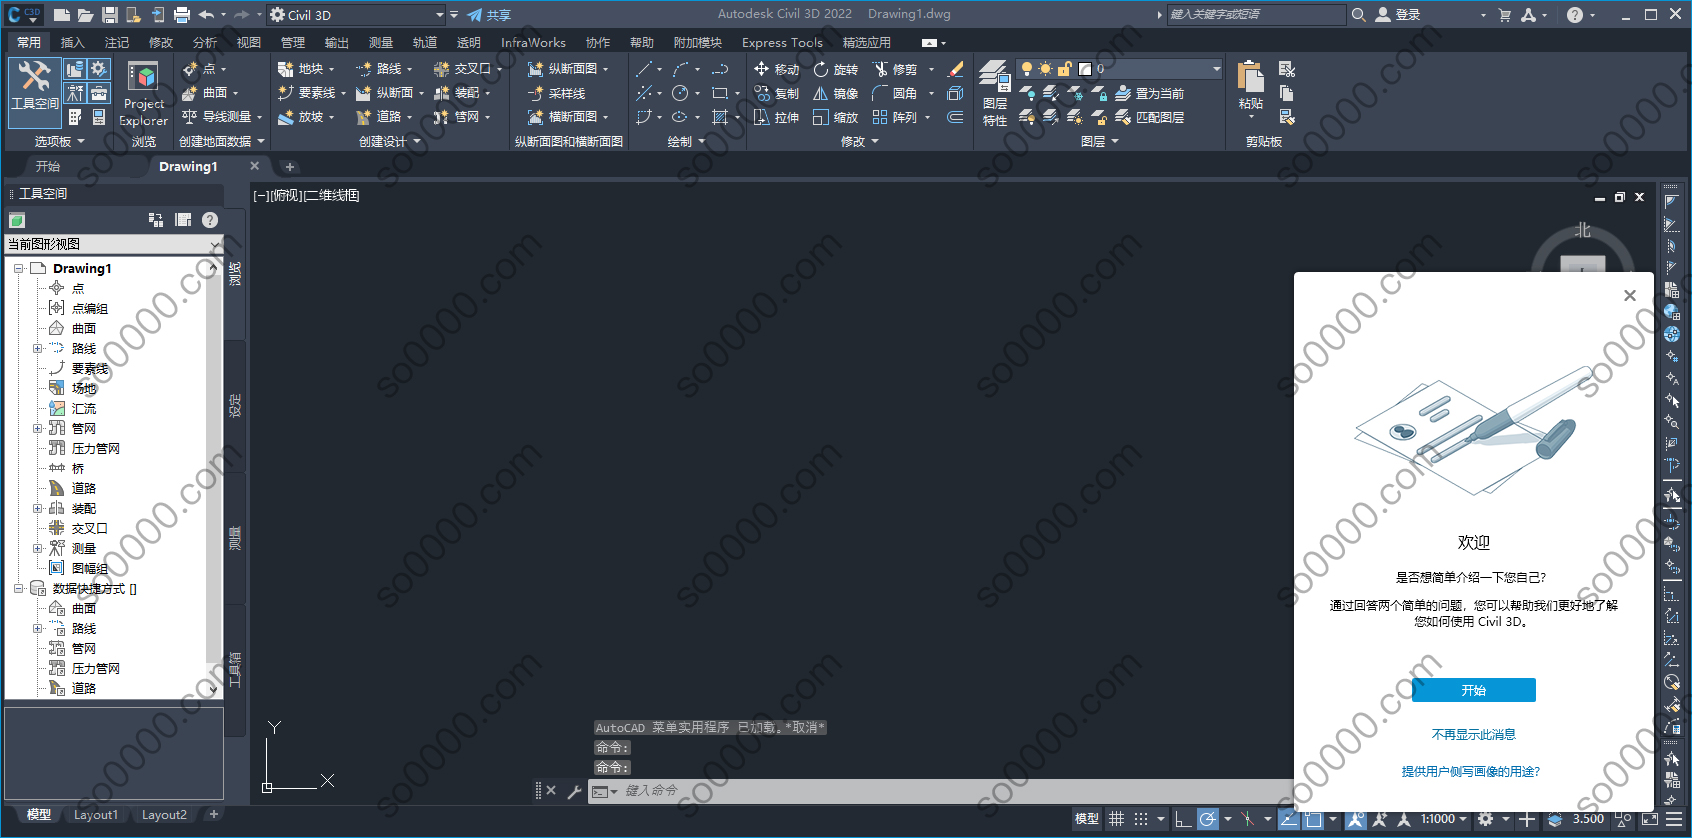Create a sample line (采样线)
Viewport: 1692px width, 838px height.
pyautogui.click(x=557, y=93)
